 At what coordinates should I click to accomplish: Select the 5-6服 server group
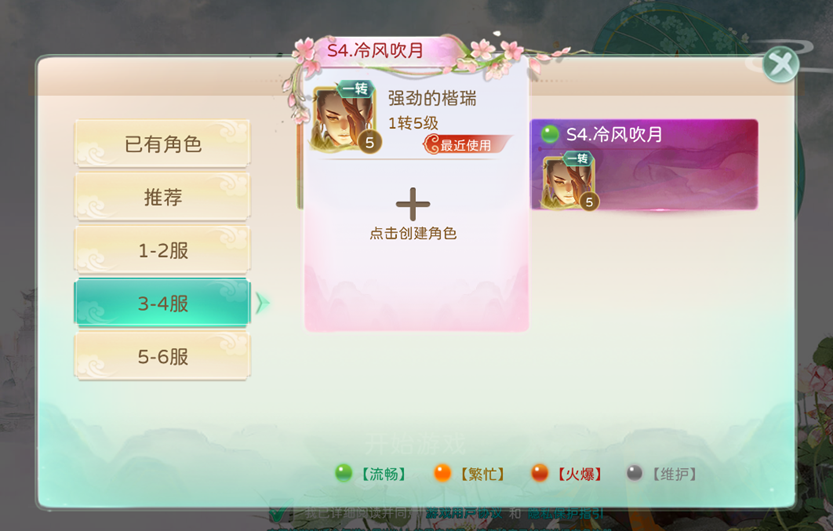pyautogui.click(x=162, y=356)
